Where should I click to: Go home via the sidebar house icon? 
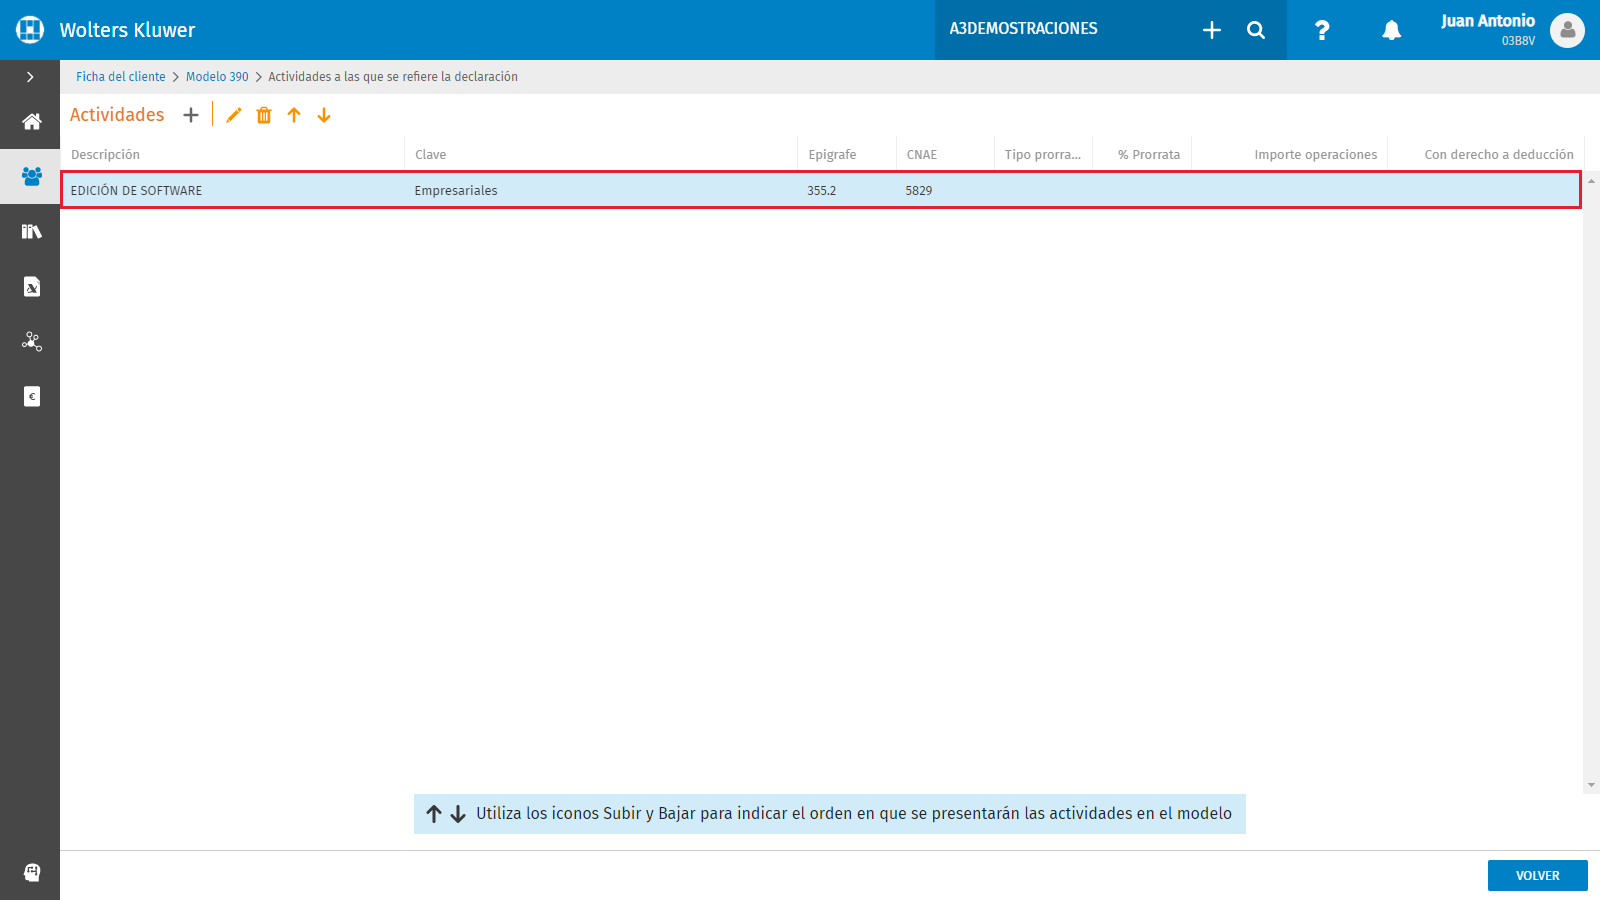tap(30, 122)
